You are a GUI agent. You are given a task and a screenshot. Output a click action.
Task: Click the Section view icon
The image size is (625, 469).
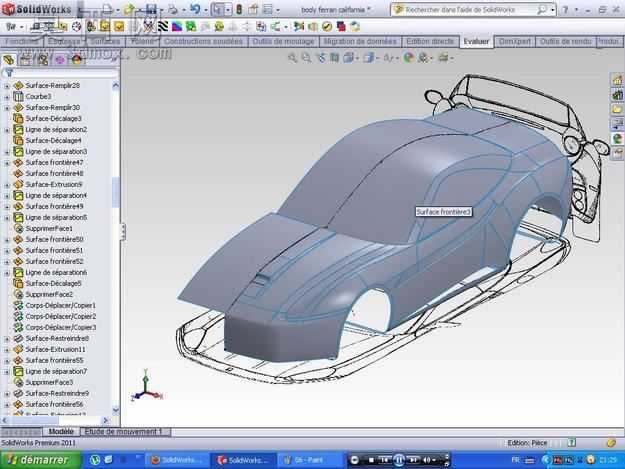(x=335, y=58)
